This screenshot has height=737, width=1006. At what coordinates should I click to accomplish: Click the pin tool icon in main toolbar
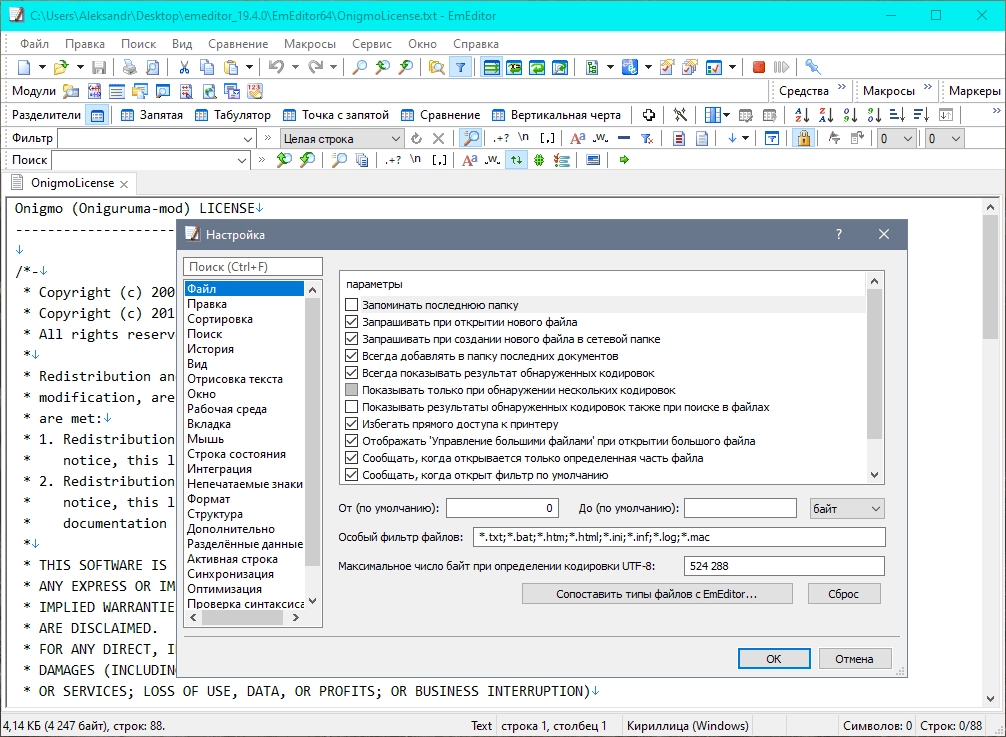point(812,67)
